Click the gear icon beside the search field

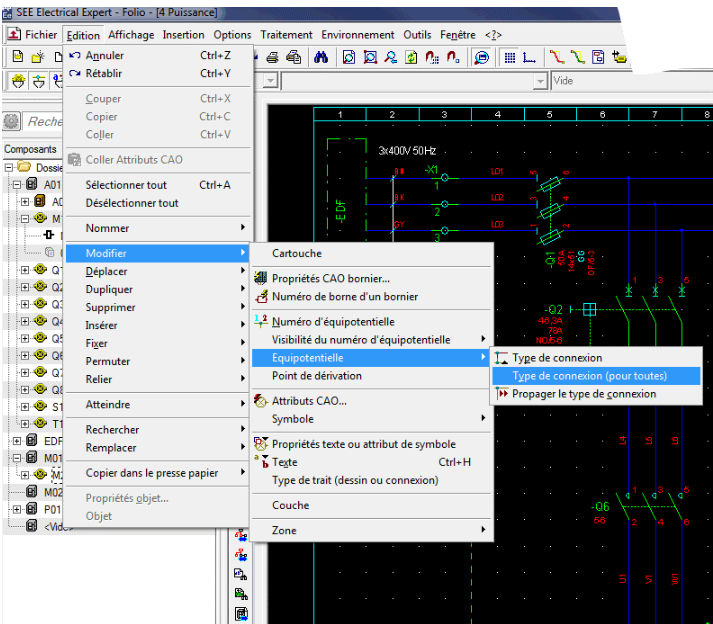click(x=11, y=121)
